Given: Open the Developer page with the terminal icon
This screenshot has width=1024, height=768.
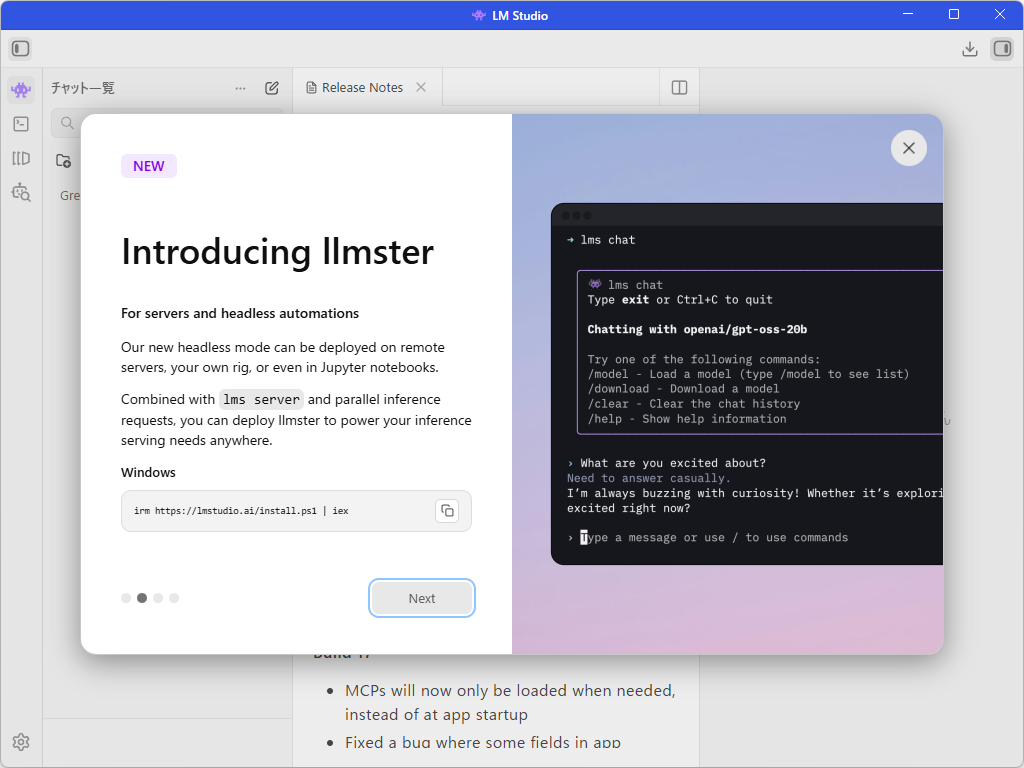Looking at the screenshot, I should tap(20, 123).
